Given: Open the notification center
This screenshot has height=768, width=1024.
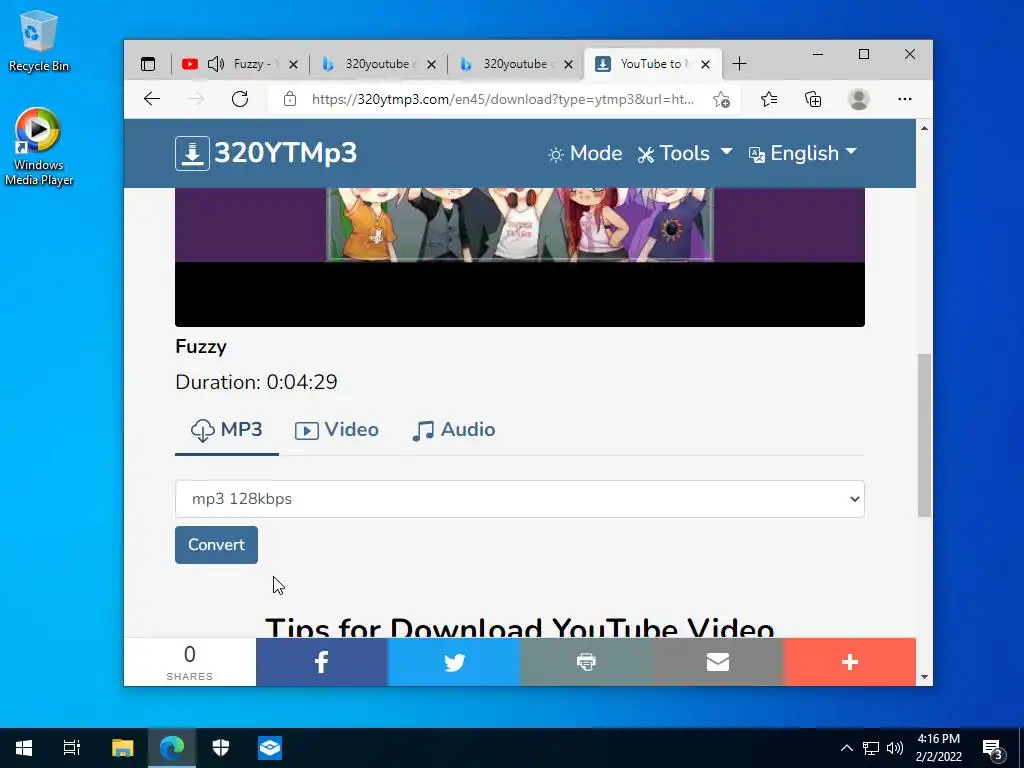Looking at the screenshot, I should 993,748.
